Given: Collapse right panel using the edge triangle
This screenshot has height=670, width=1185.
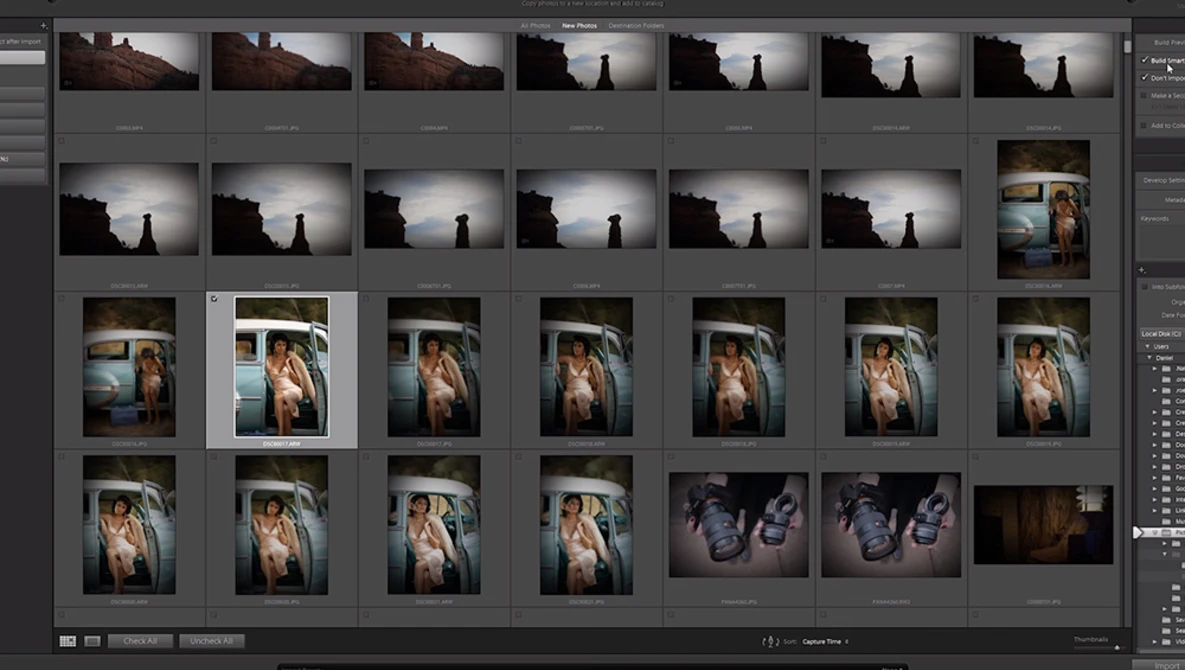Looking at the screenshot, I should pos(1138,533).
